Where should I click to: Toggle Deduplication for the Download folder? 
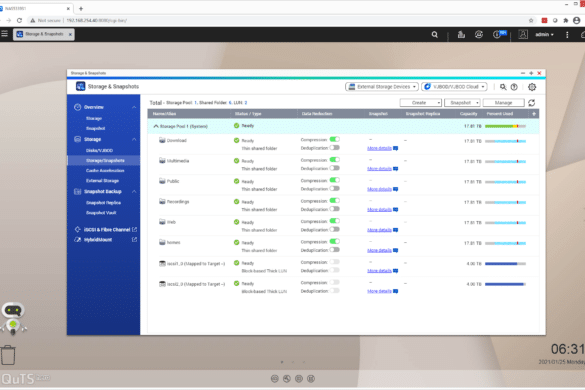335,148
